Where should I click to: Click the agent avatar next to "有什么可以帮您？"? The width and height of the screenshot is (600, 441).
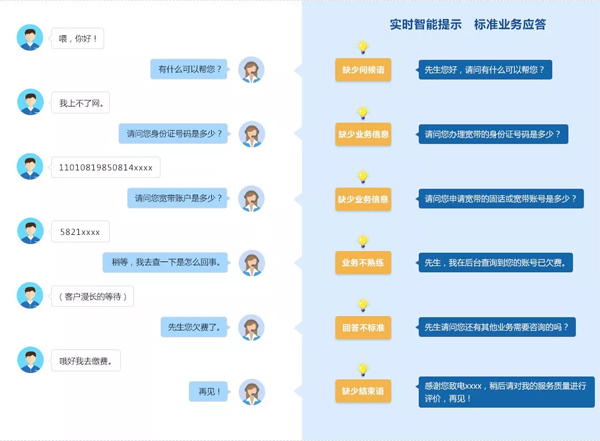tap(252, 70)
